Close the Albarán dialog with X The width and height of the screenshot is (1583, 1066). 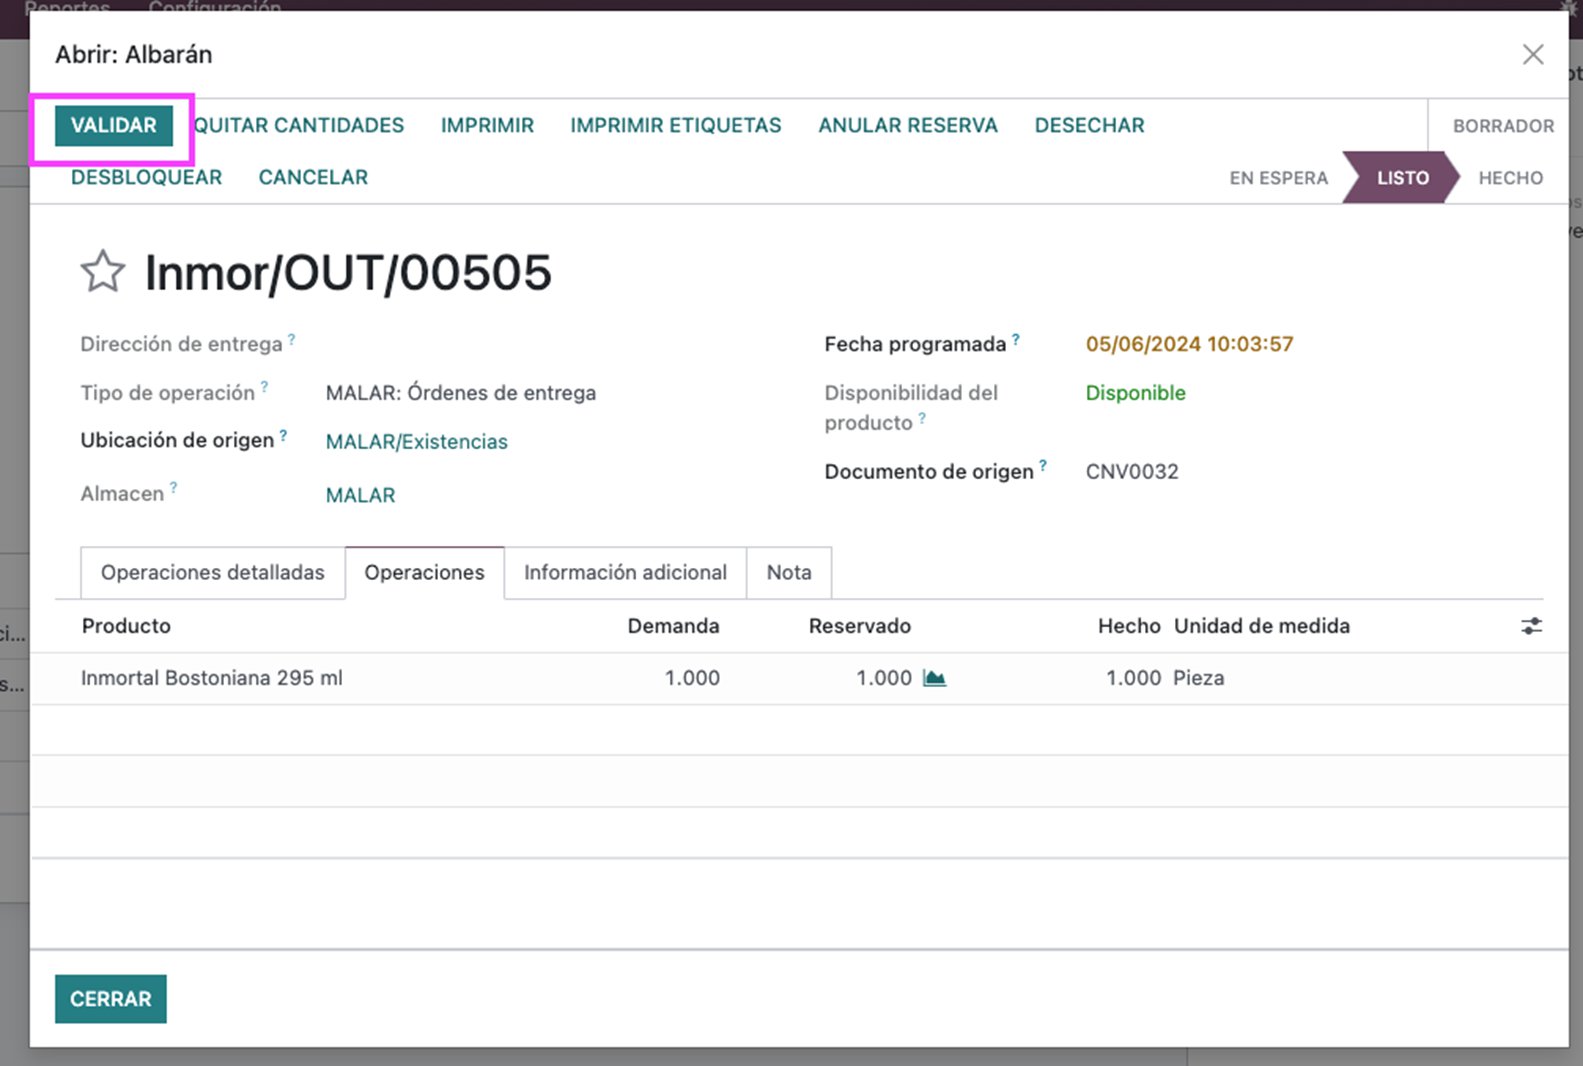point(1532,54)
